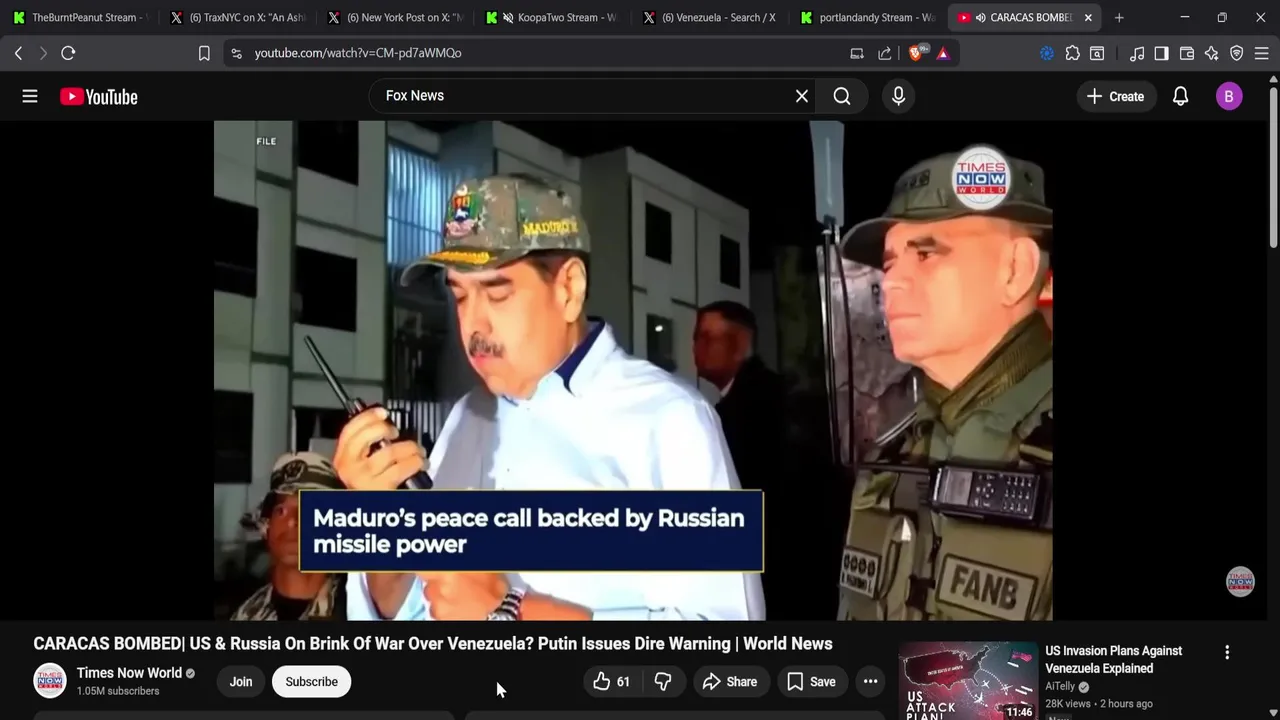The width and height of the screenshot is (1280, 720).
Task: View site information icon in address bar
Action: [x=236, y=53]
